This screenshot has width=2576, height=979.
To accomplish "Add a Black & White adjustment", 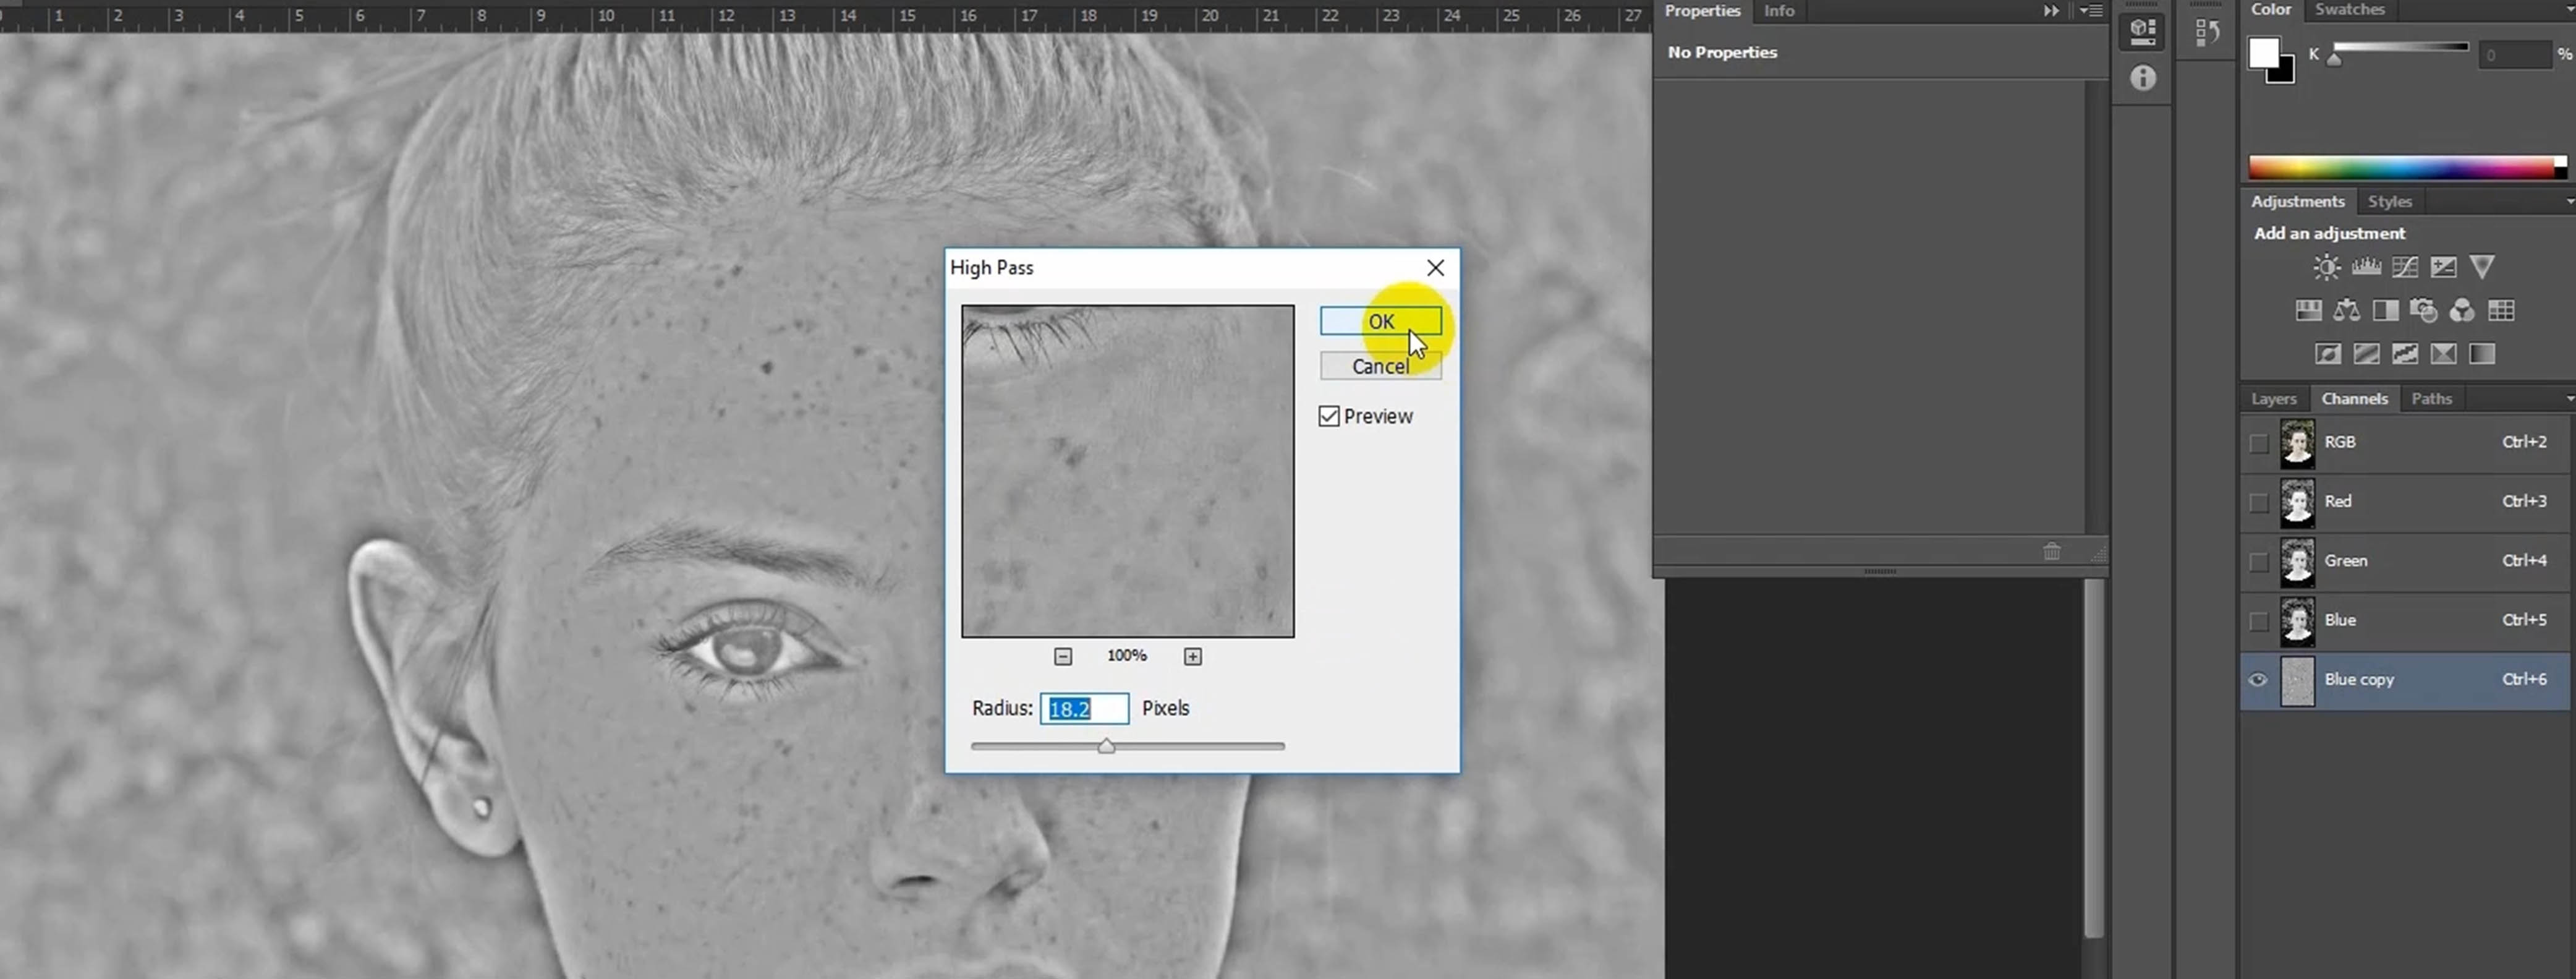I will (x=2385, y=311).
